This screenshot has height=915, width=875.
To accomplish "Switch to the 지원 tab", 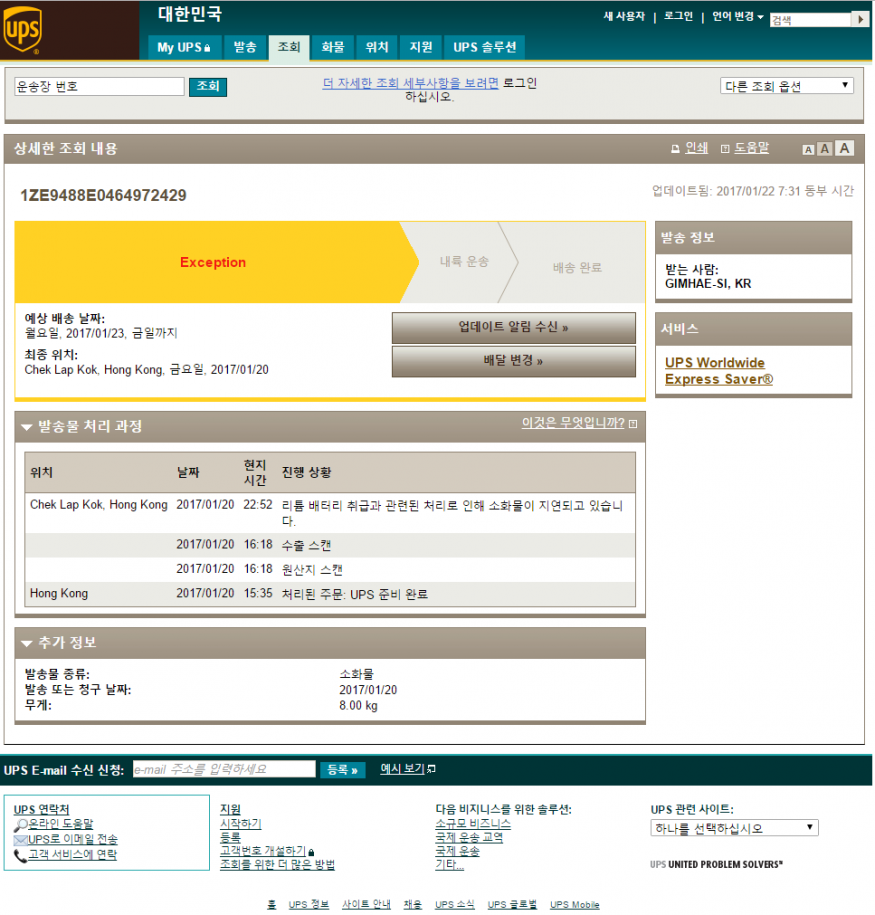I will point(421,47).
